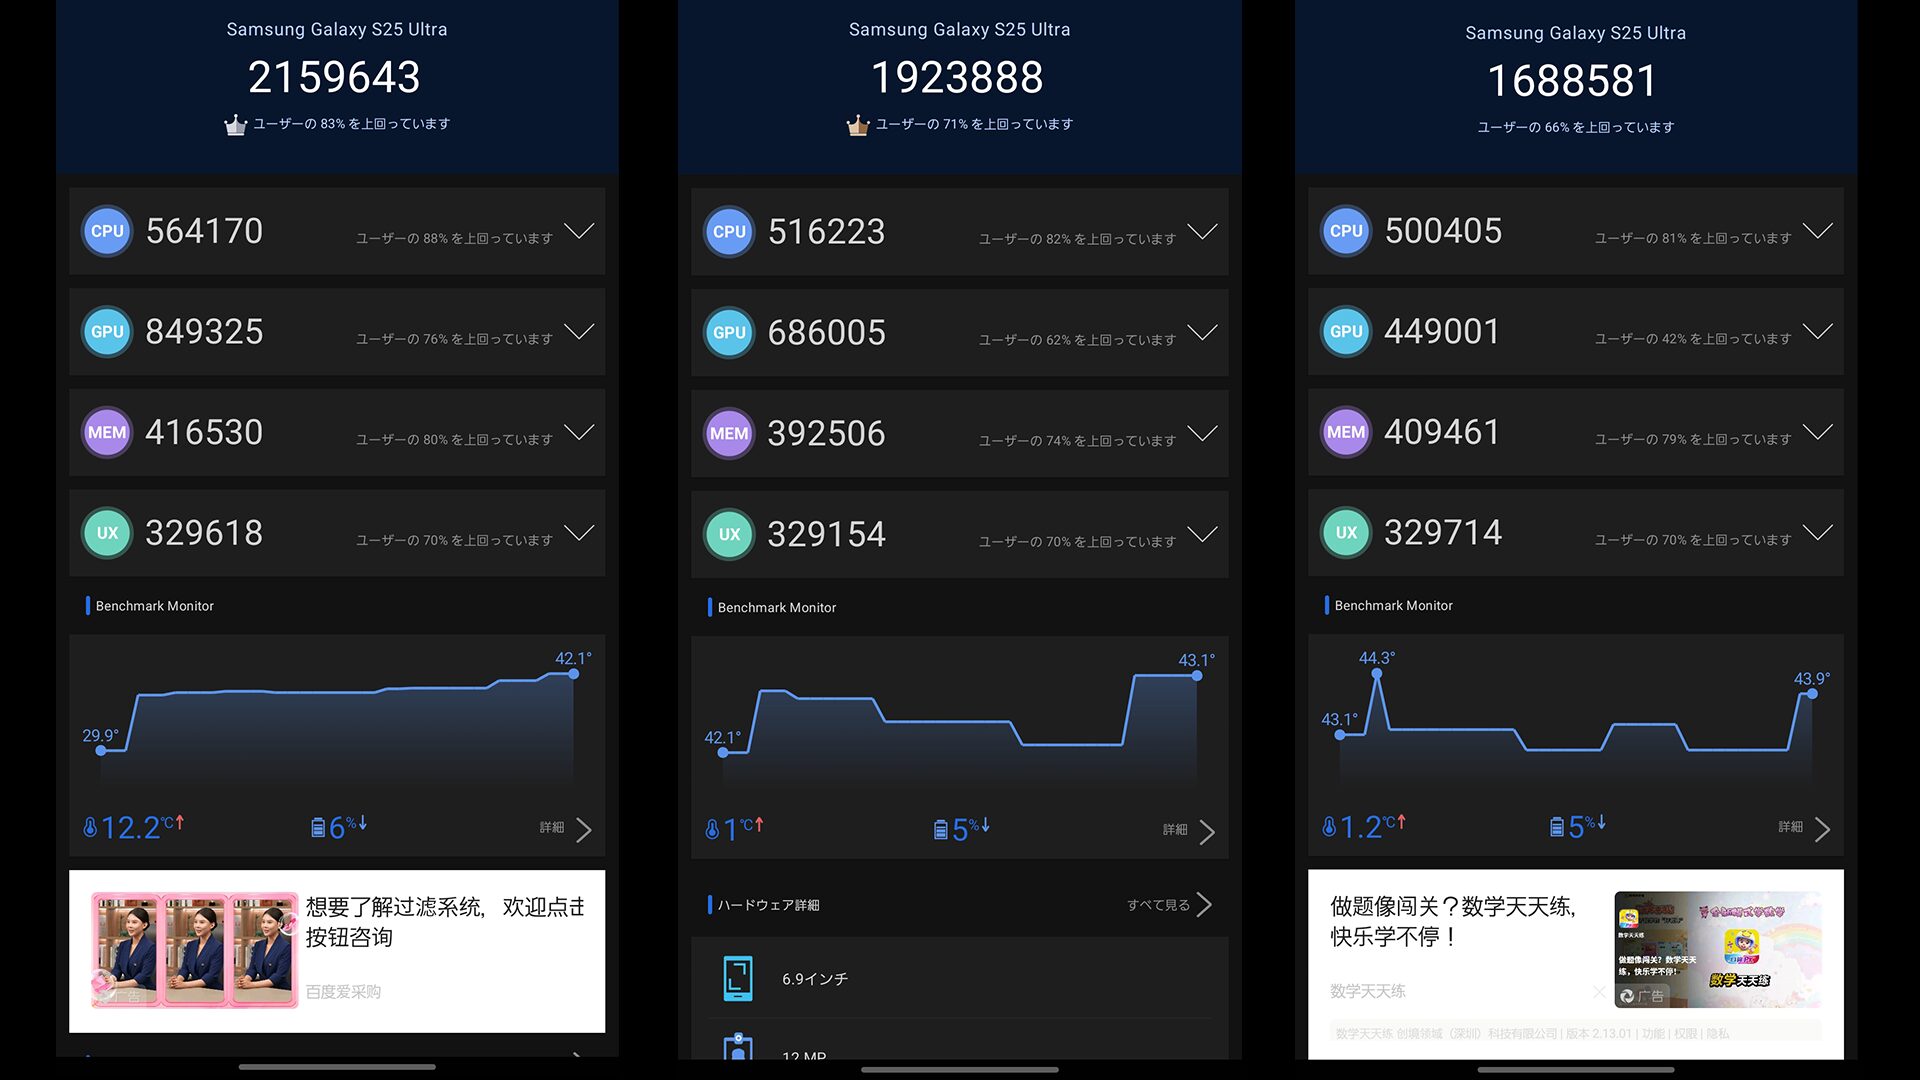This screenshot has width=1920, height=1080.
Task: Click ユーザーの 83% を上回っています text
Action: (352, 124)
